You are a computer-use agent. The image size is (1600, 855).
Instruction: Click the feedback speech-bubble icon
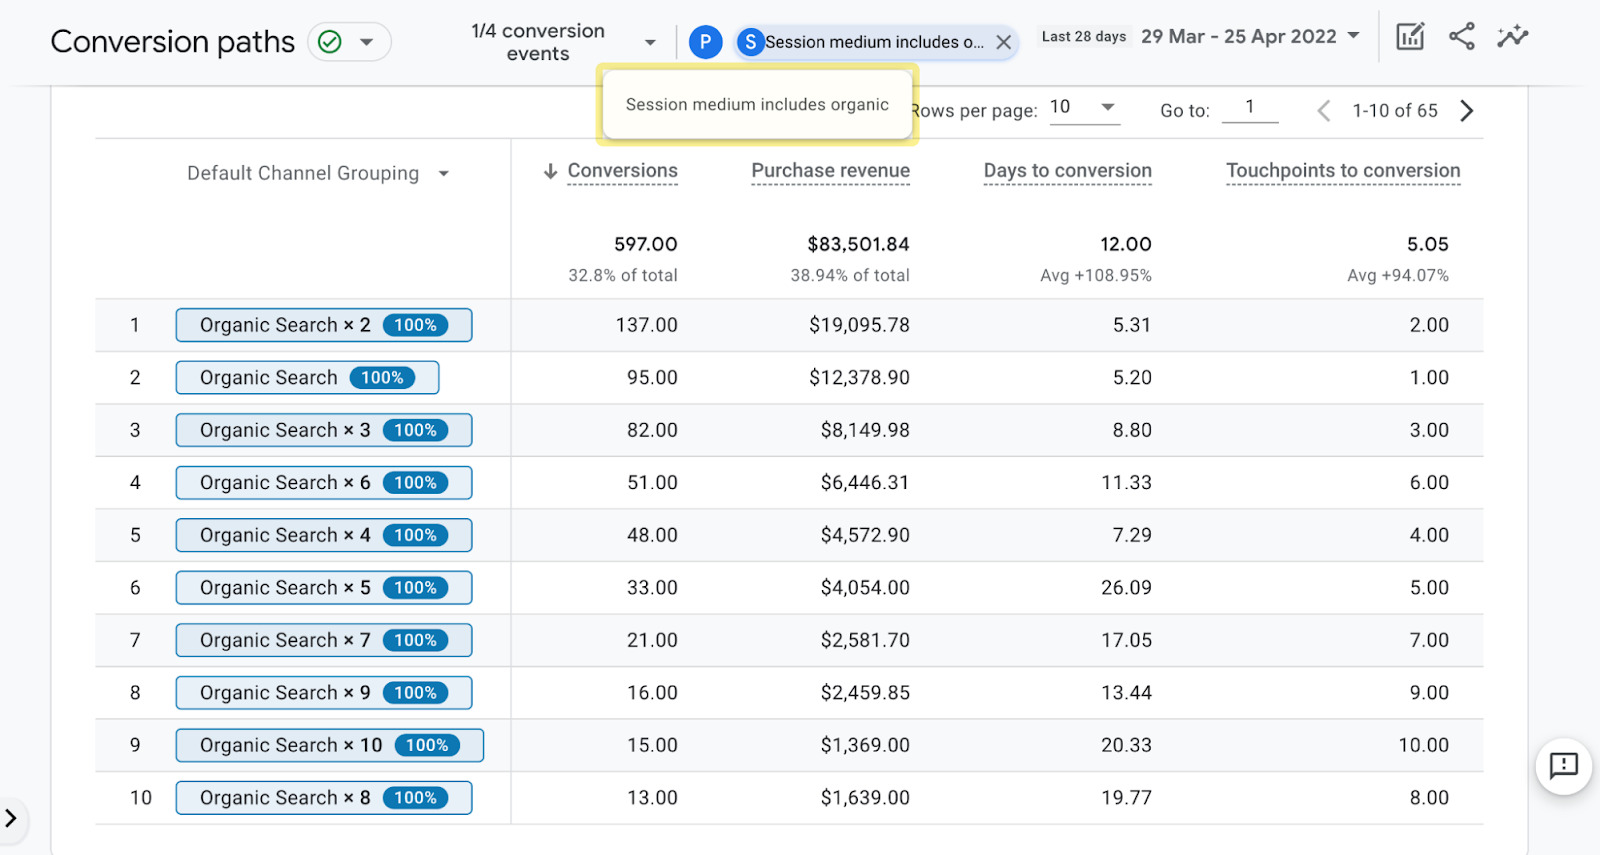[1563, 766]
